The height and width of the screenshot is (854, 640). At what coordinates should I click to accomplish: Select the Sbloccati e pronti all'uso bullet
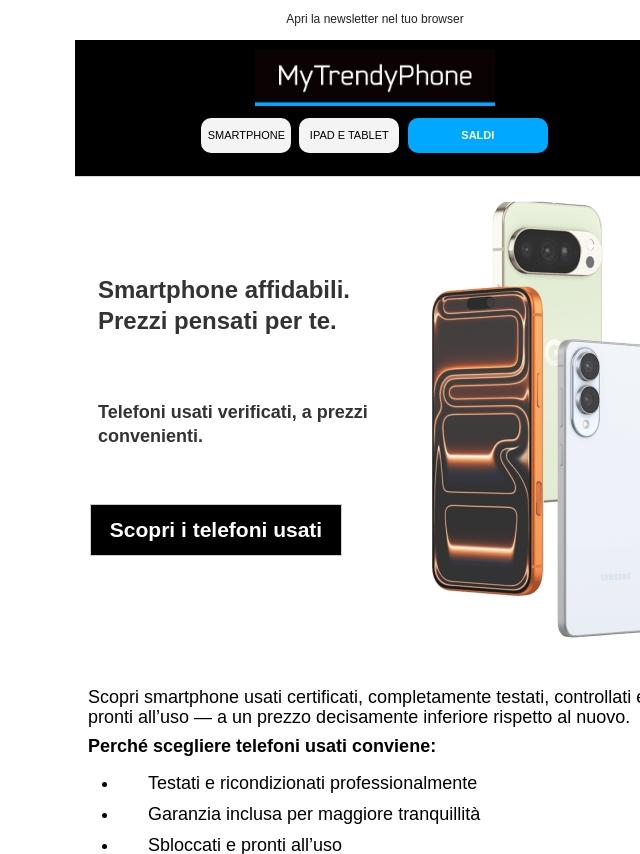(245, 845)
